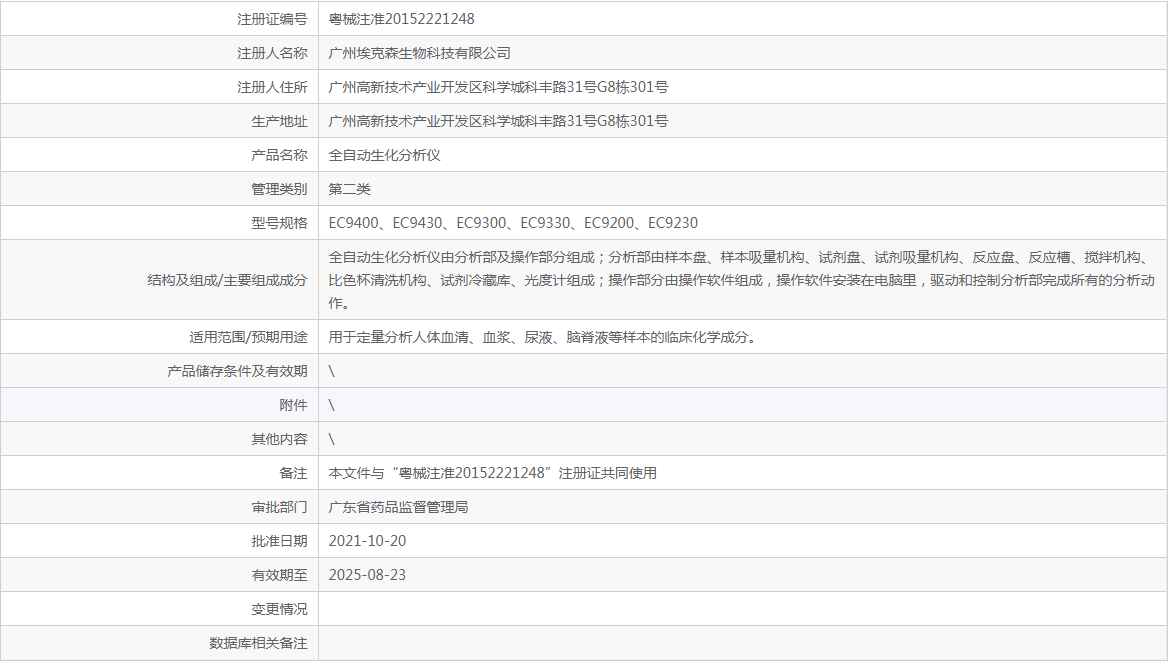The width and height of the screenshot is (1169, 663).
Task: Select backslash value in 其他内容 row
Action: (332, 439)
